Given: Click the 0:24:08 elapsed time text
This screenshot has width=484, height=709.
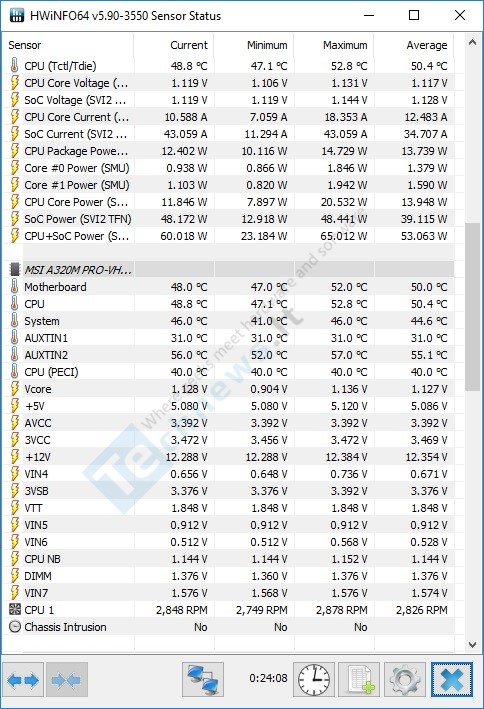Looking at the screenshot, I should (268, 678).
